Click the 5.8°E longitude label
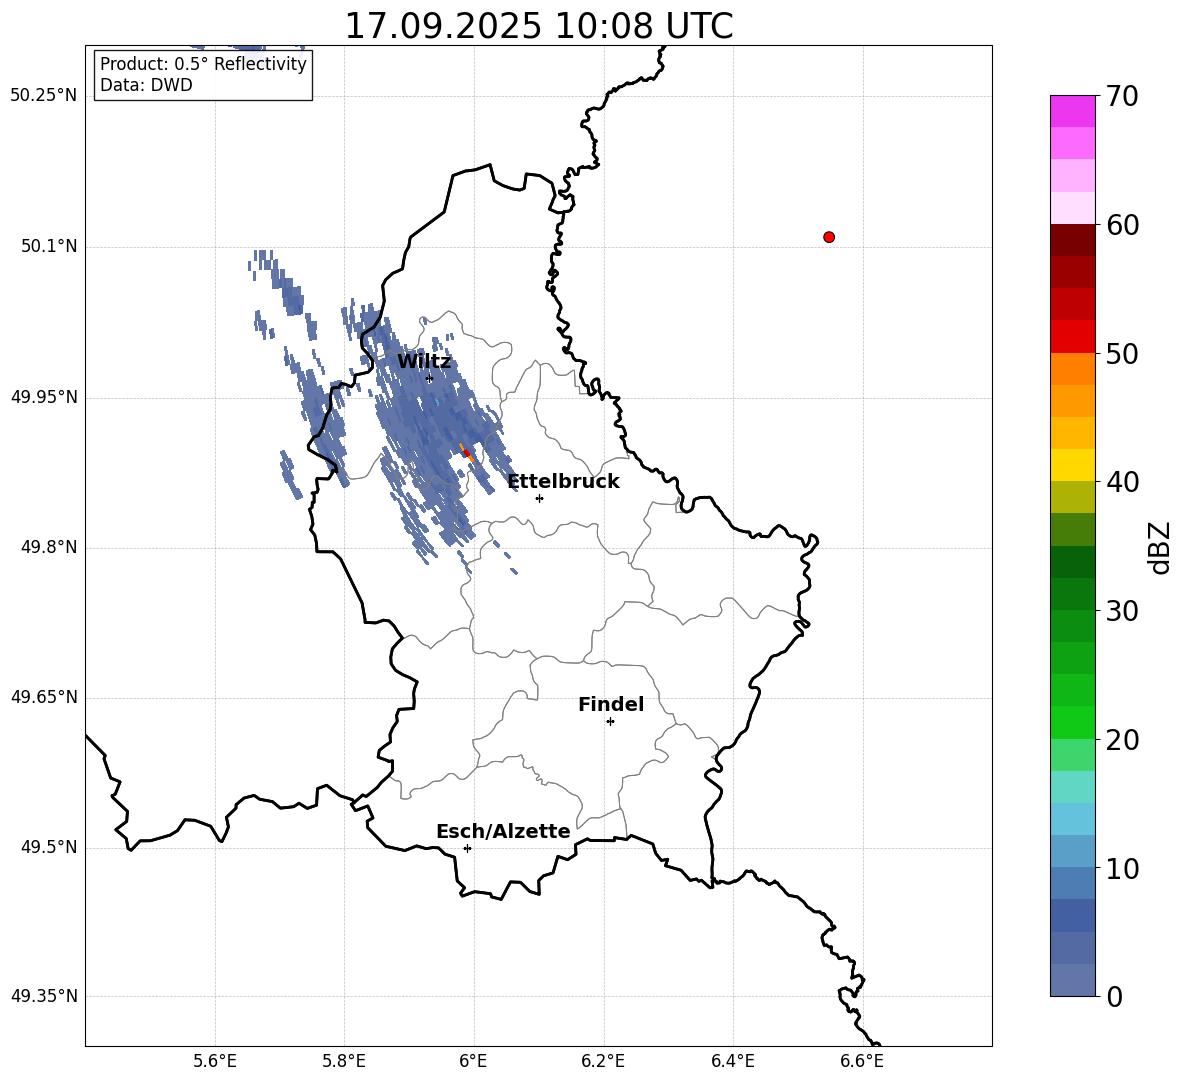 pyautogui.click(x=344, y=1061)
